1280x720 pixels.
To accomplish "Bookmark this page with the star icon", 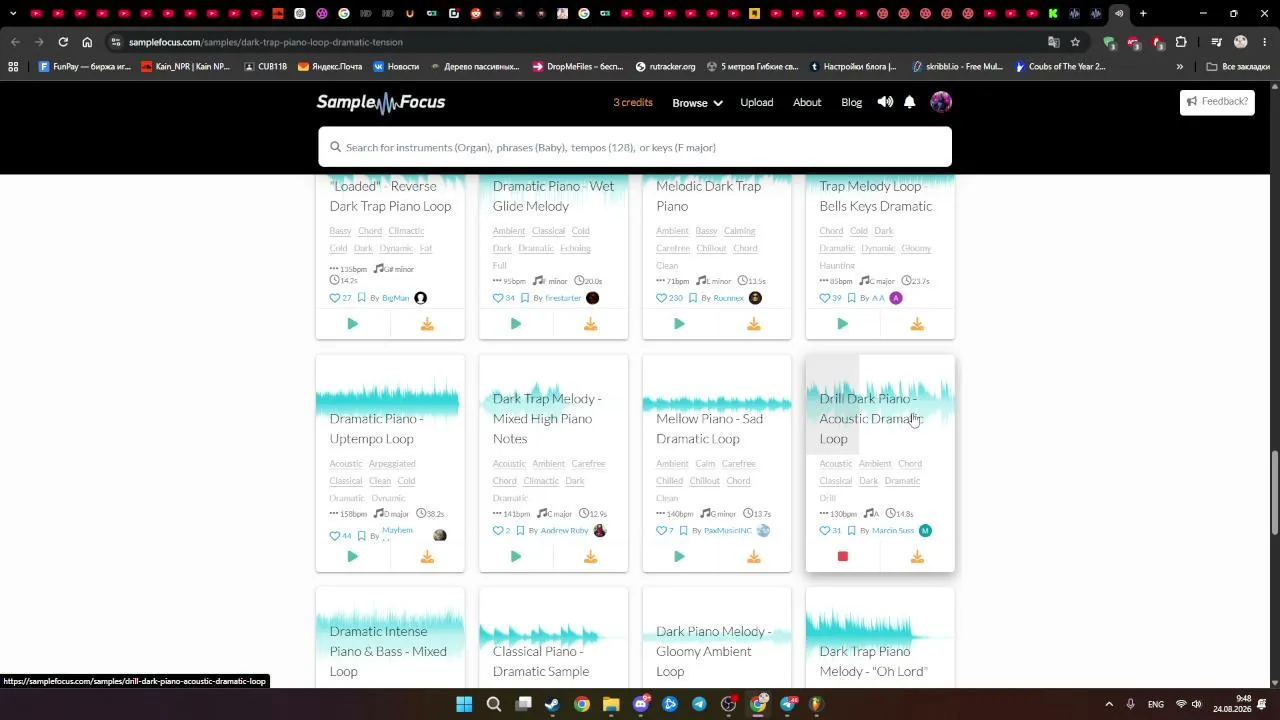I will pos(1075,42).
